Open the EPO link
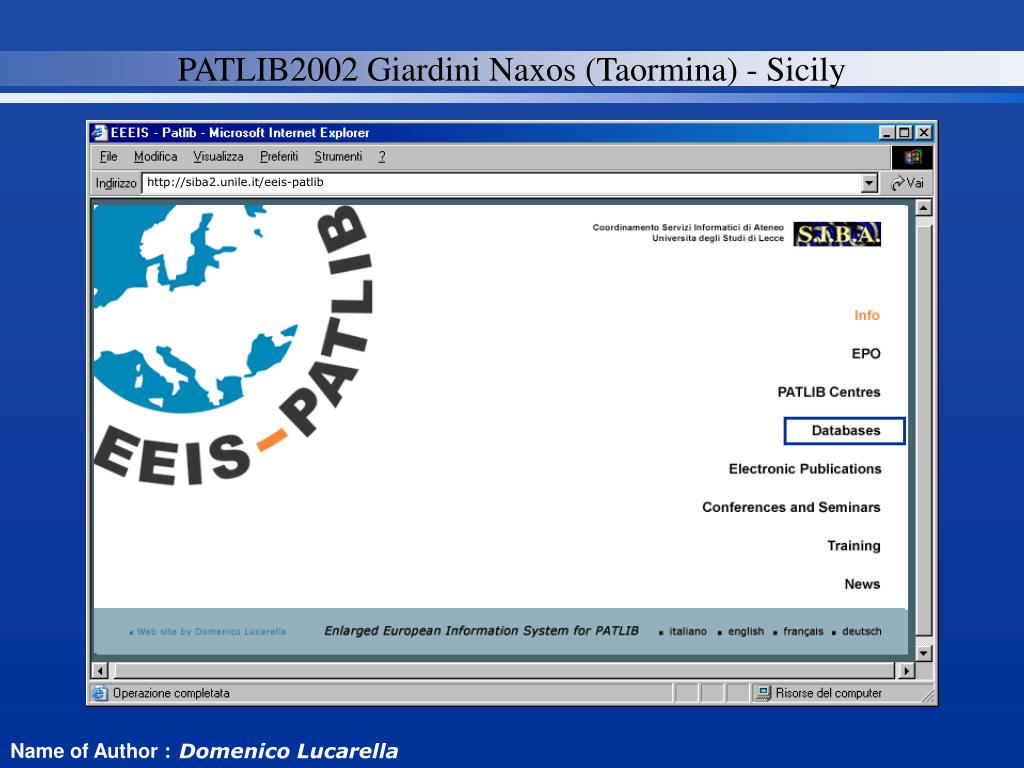 point(866,354)
